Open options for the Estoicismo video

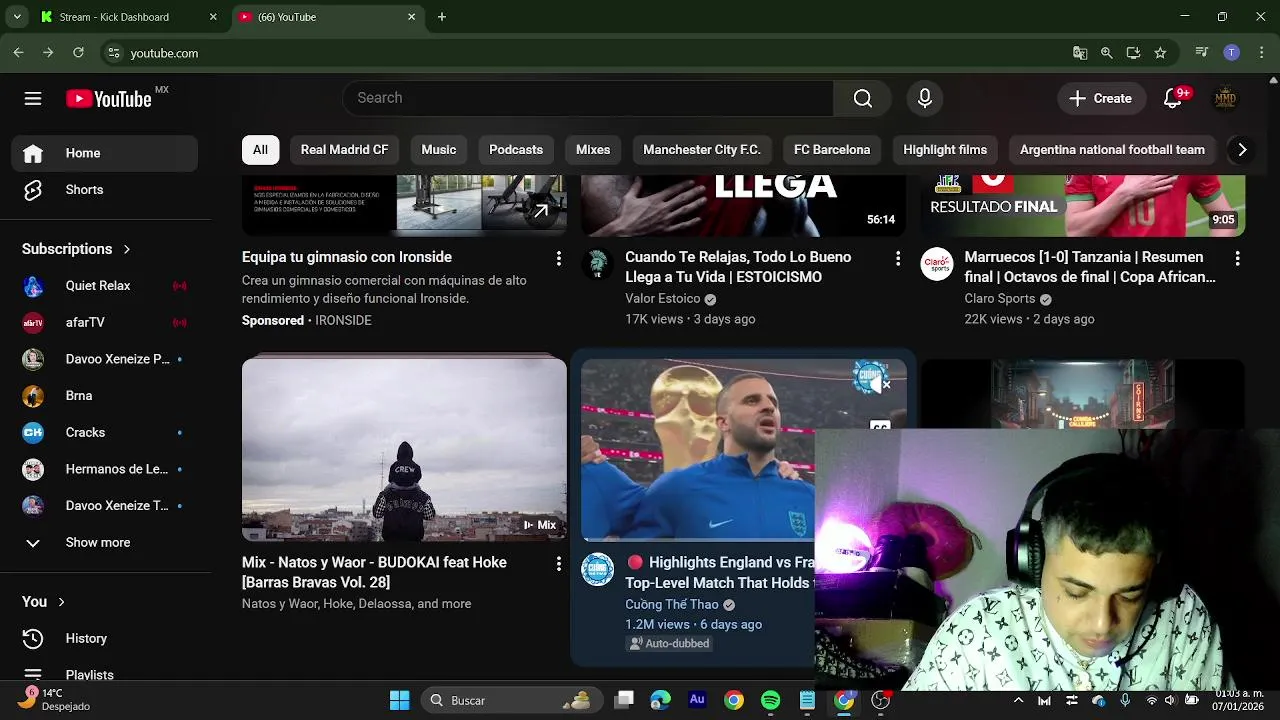897,258
